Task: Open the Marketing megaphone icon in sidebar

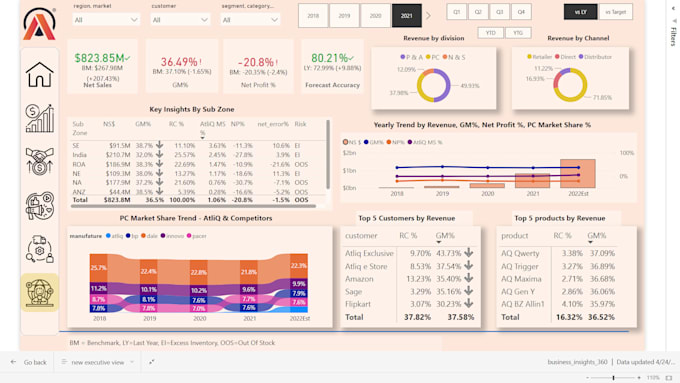Action: 39,205
